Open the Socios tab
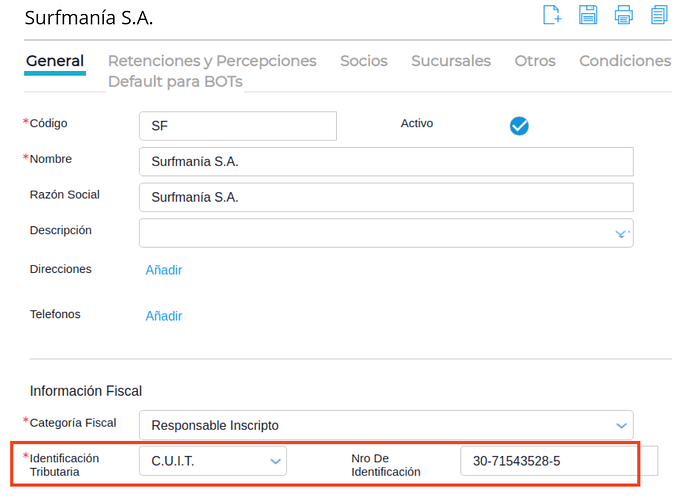The height and width of the screenshot is (499, 689). (363, 61)
